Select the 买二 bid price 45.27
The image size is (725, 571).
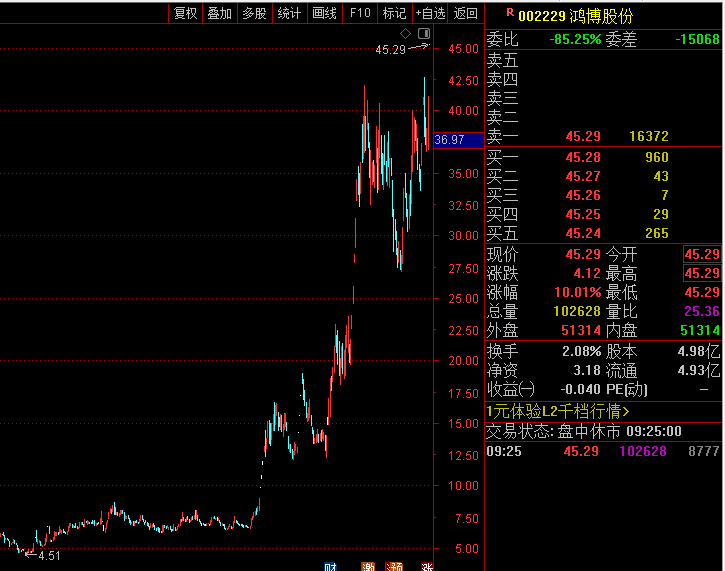[x=583, y=176]
